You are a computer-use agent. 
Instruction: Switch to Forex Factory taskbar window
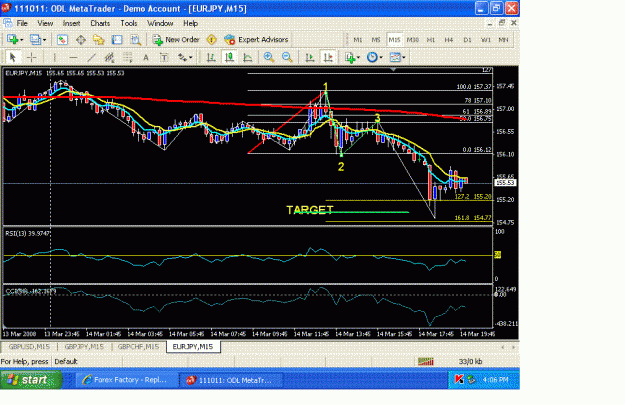coord(126,380)
